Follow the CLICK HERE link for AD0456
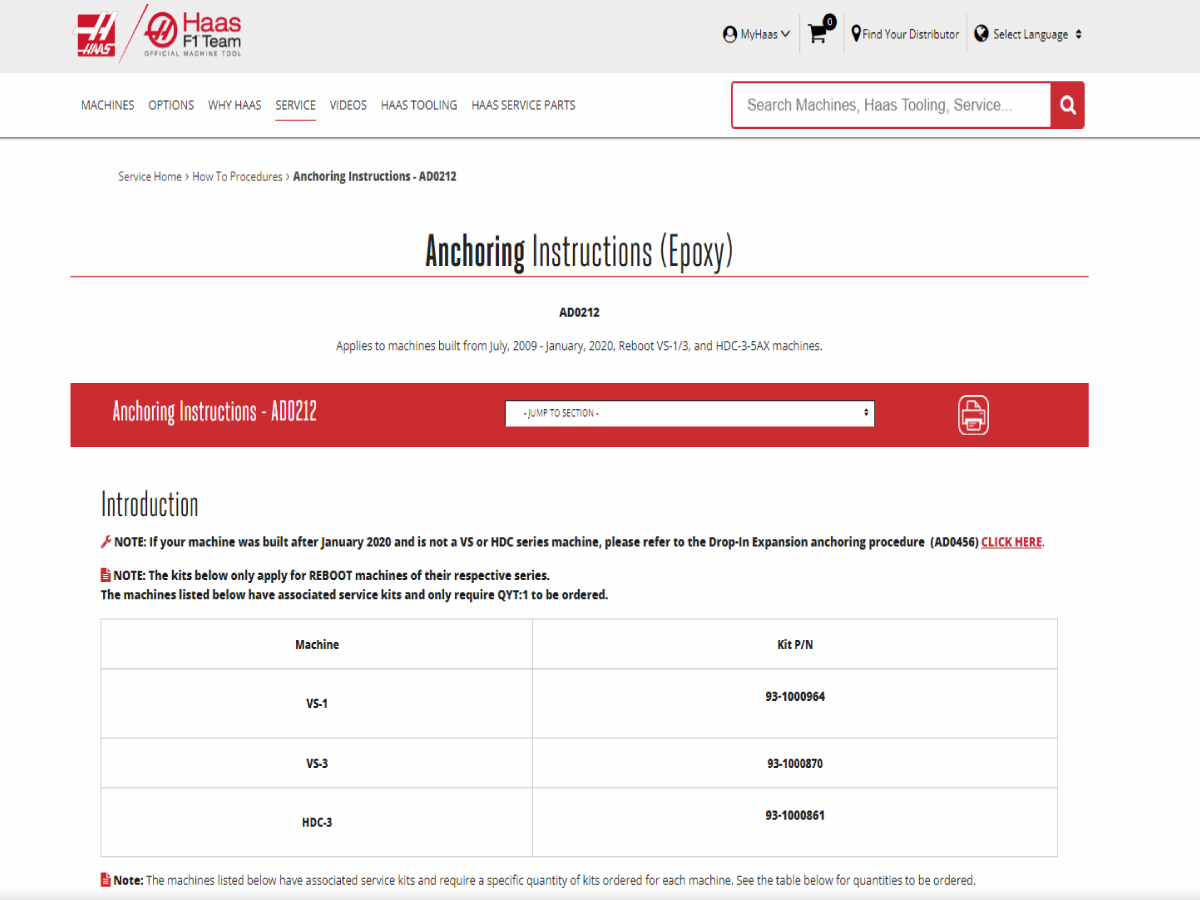1200x900 pixels. [1011, 542]
